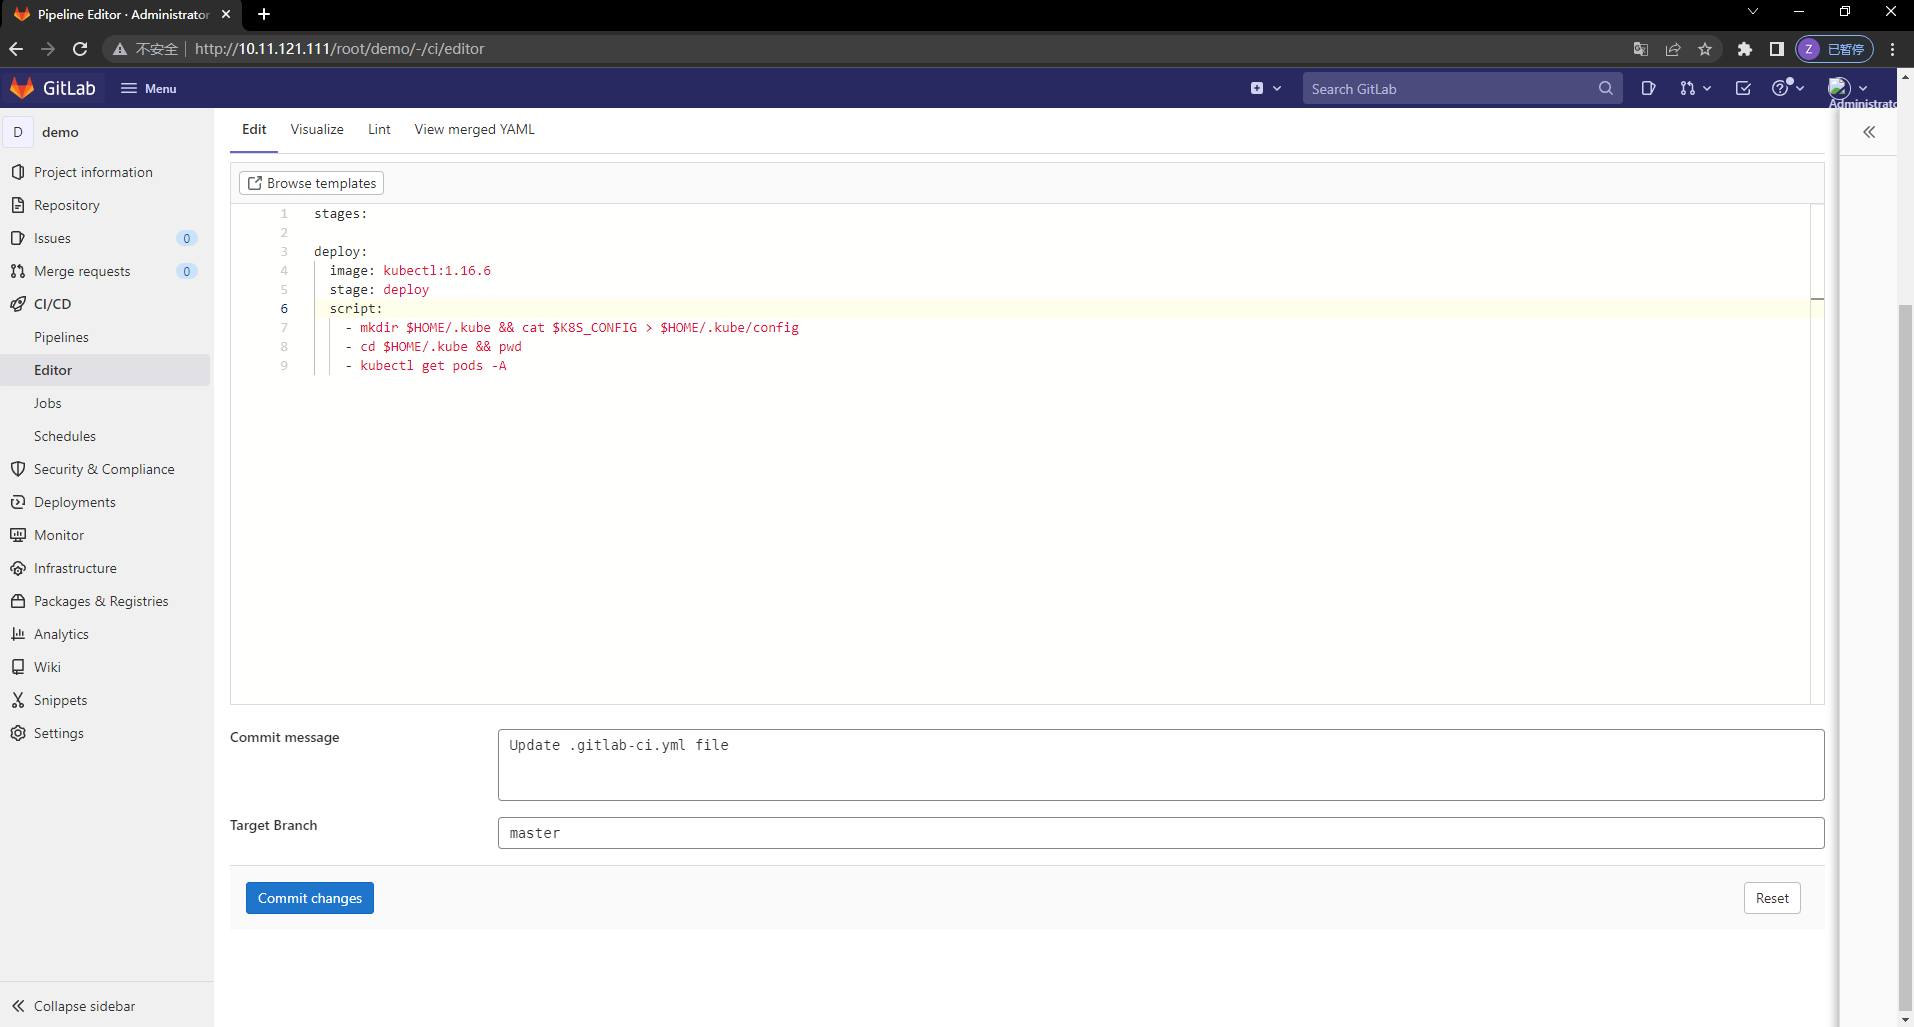The height and width of the screenshot is (1027, 1914).
Task: Click the browser profile avatar button
Action: click(1834, 49)
